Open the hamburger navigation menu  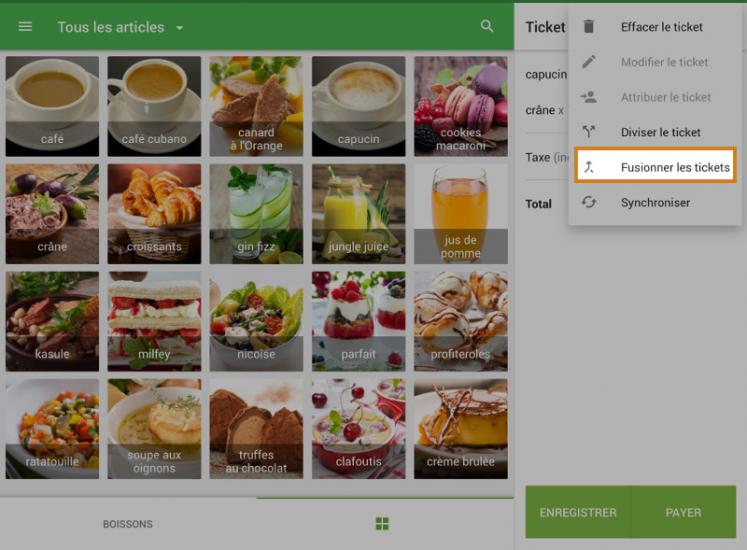coord(25,27)
